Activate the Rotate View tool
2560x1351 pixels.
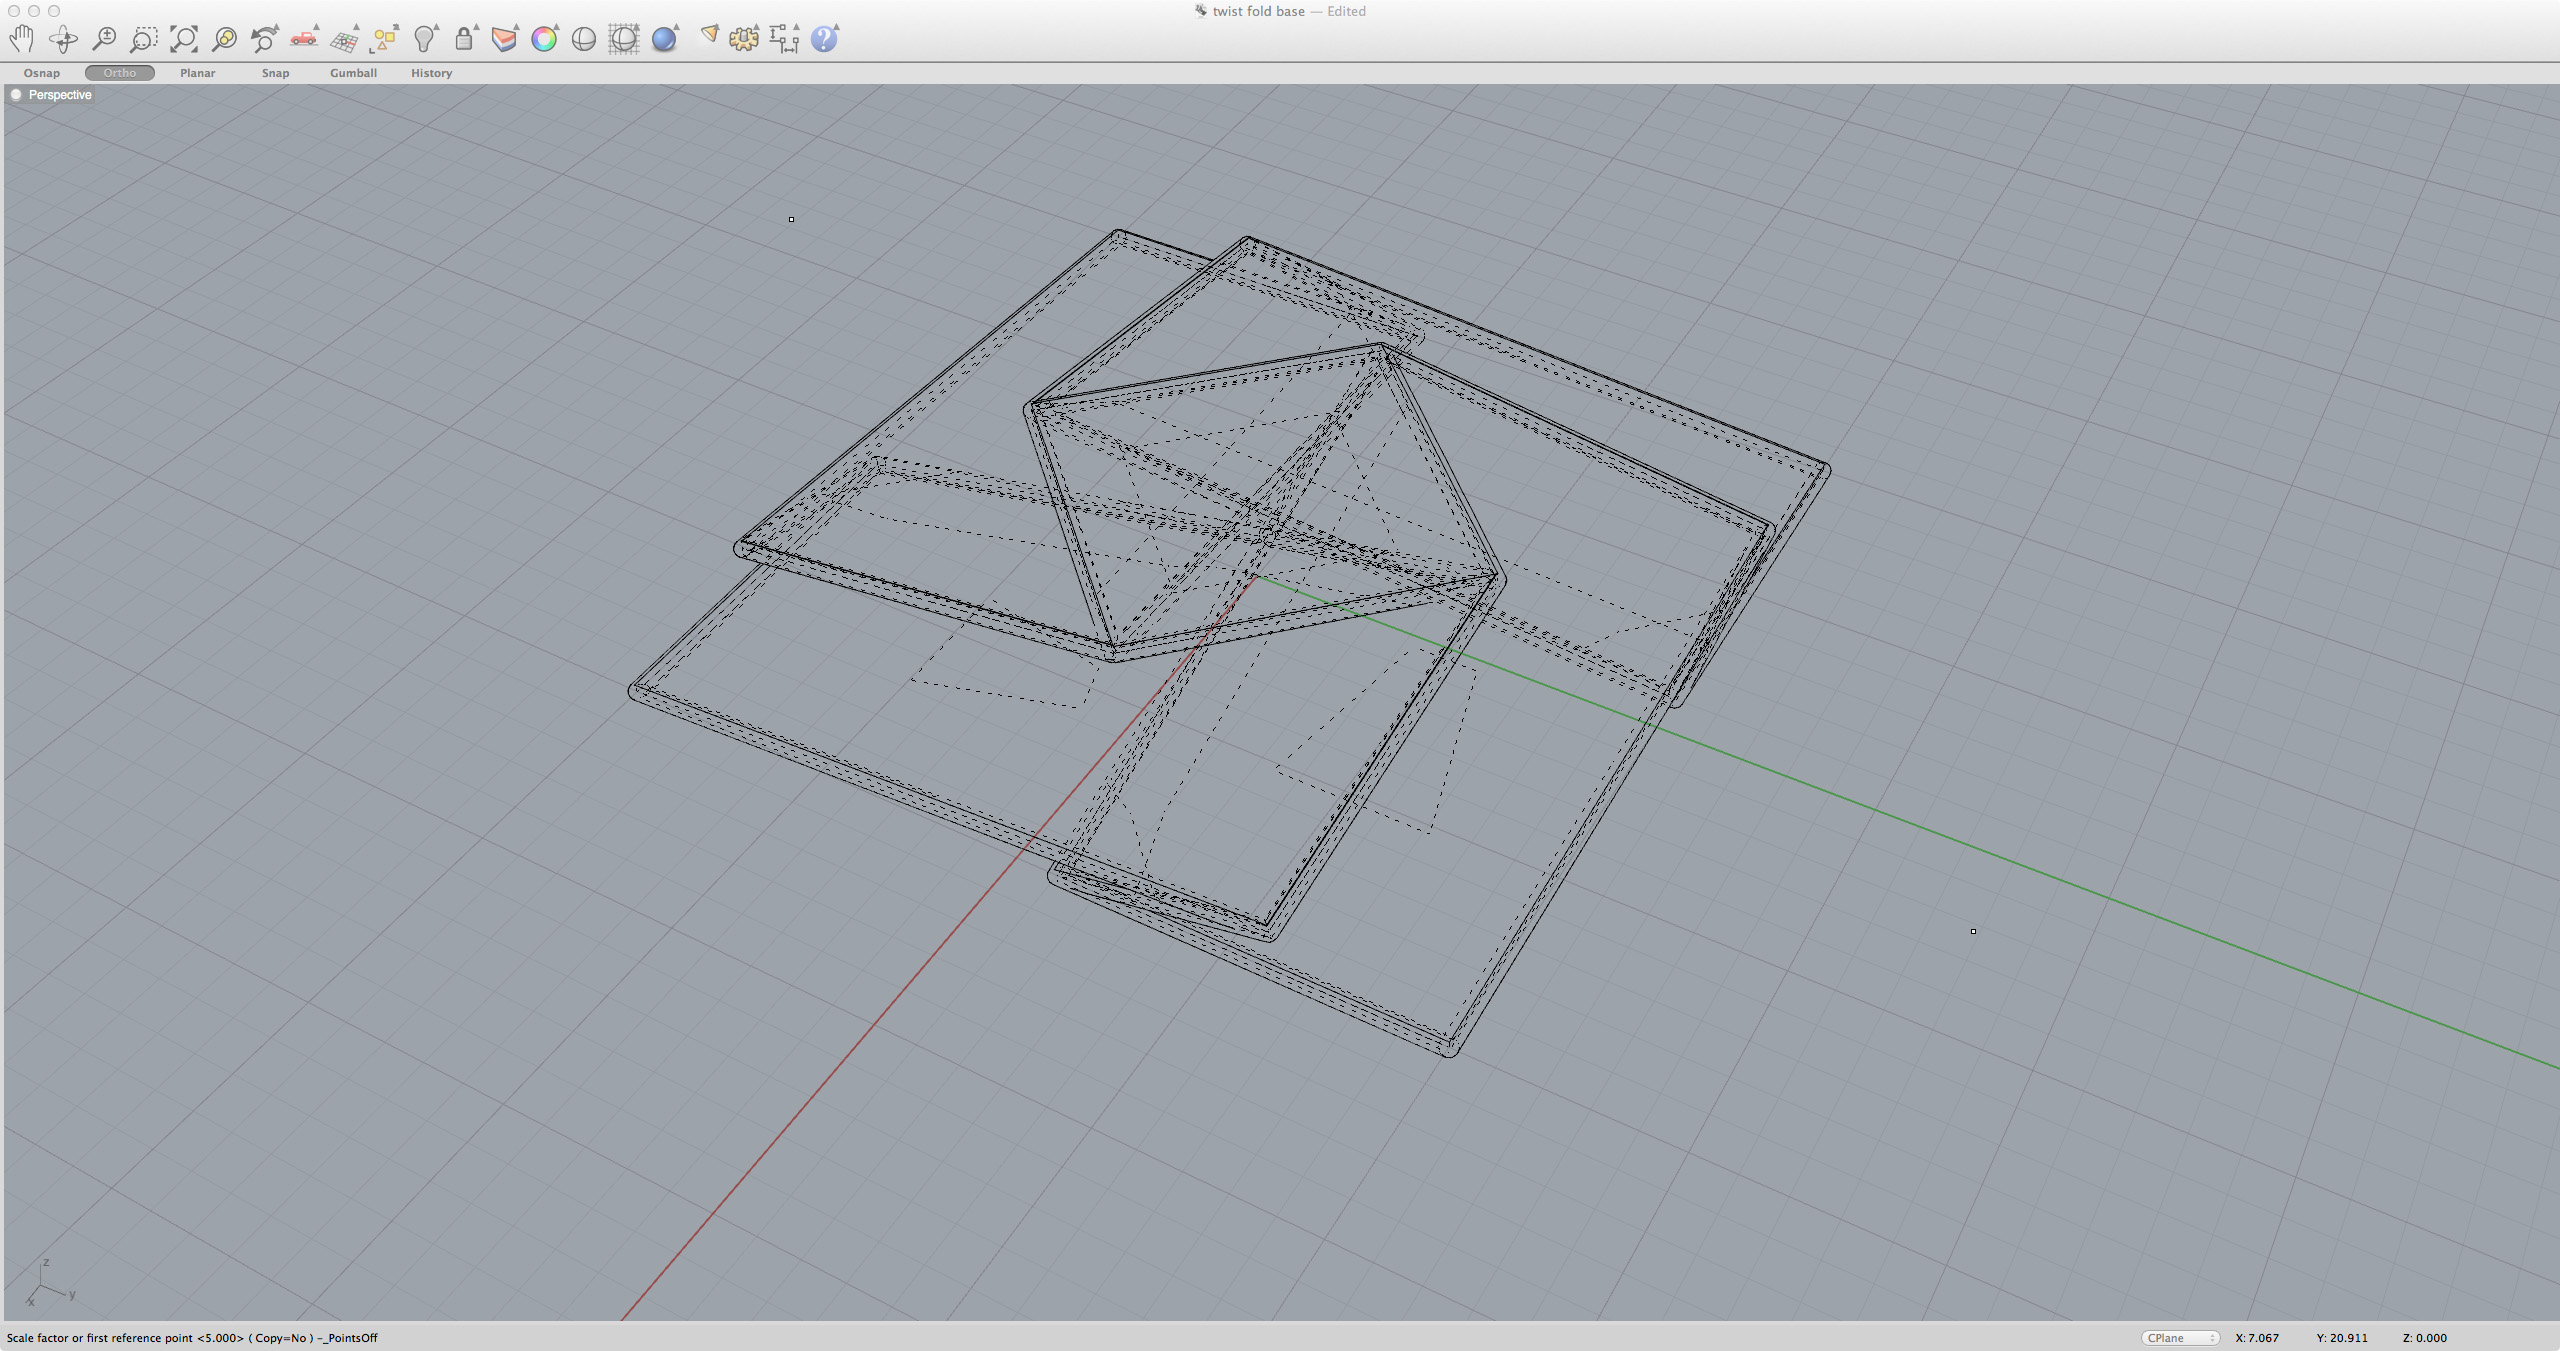click(63, 39)
